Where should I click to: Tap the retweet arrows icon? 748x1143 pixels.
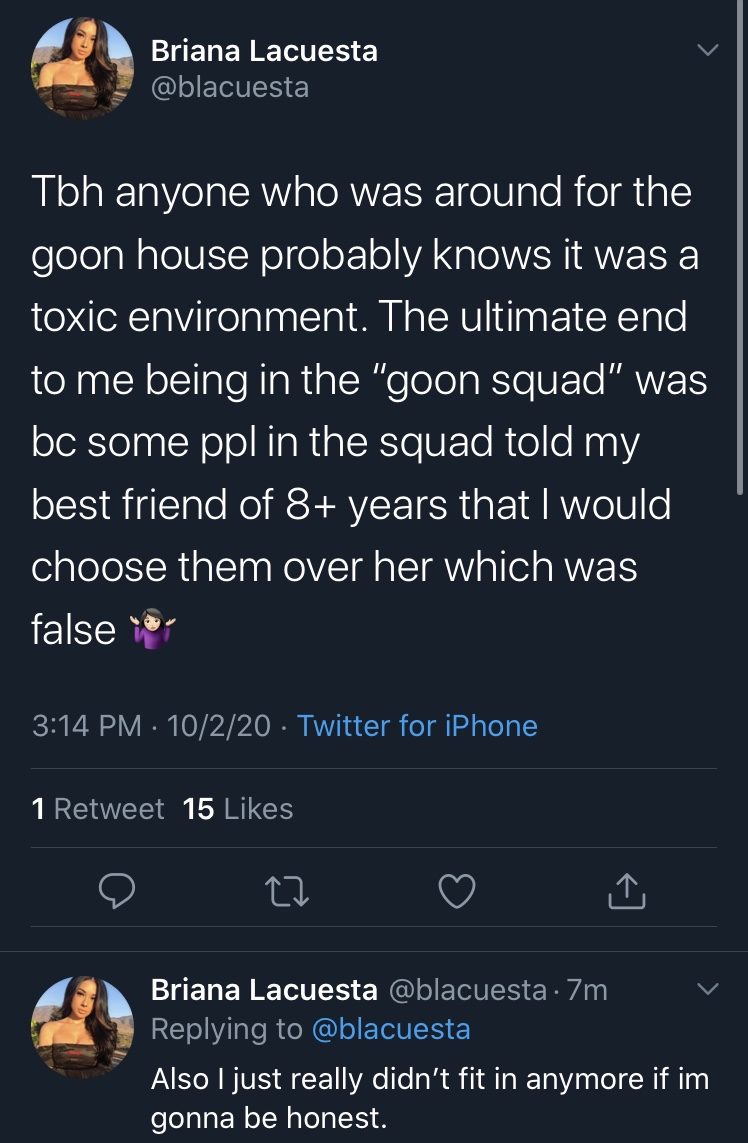(x=287, y=892)
